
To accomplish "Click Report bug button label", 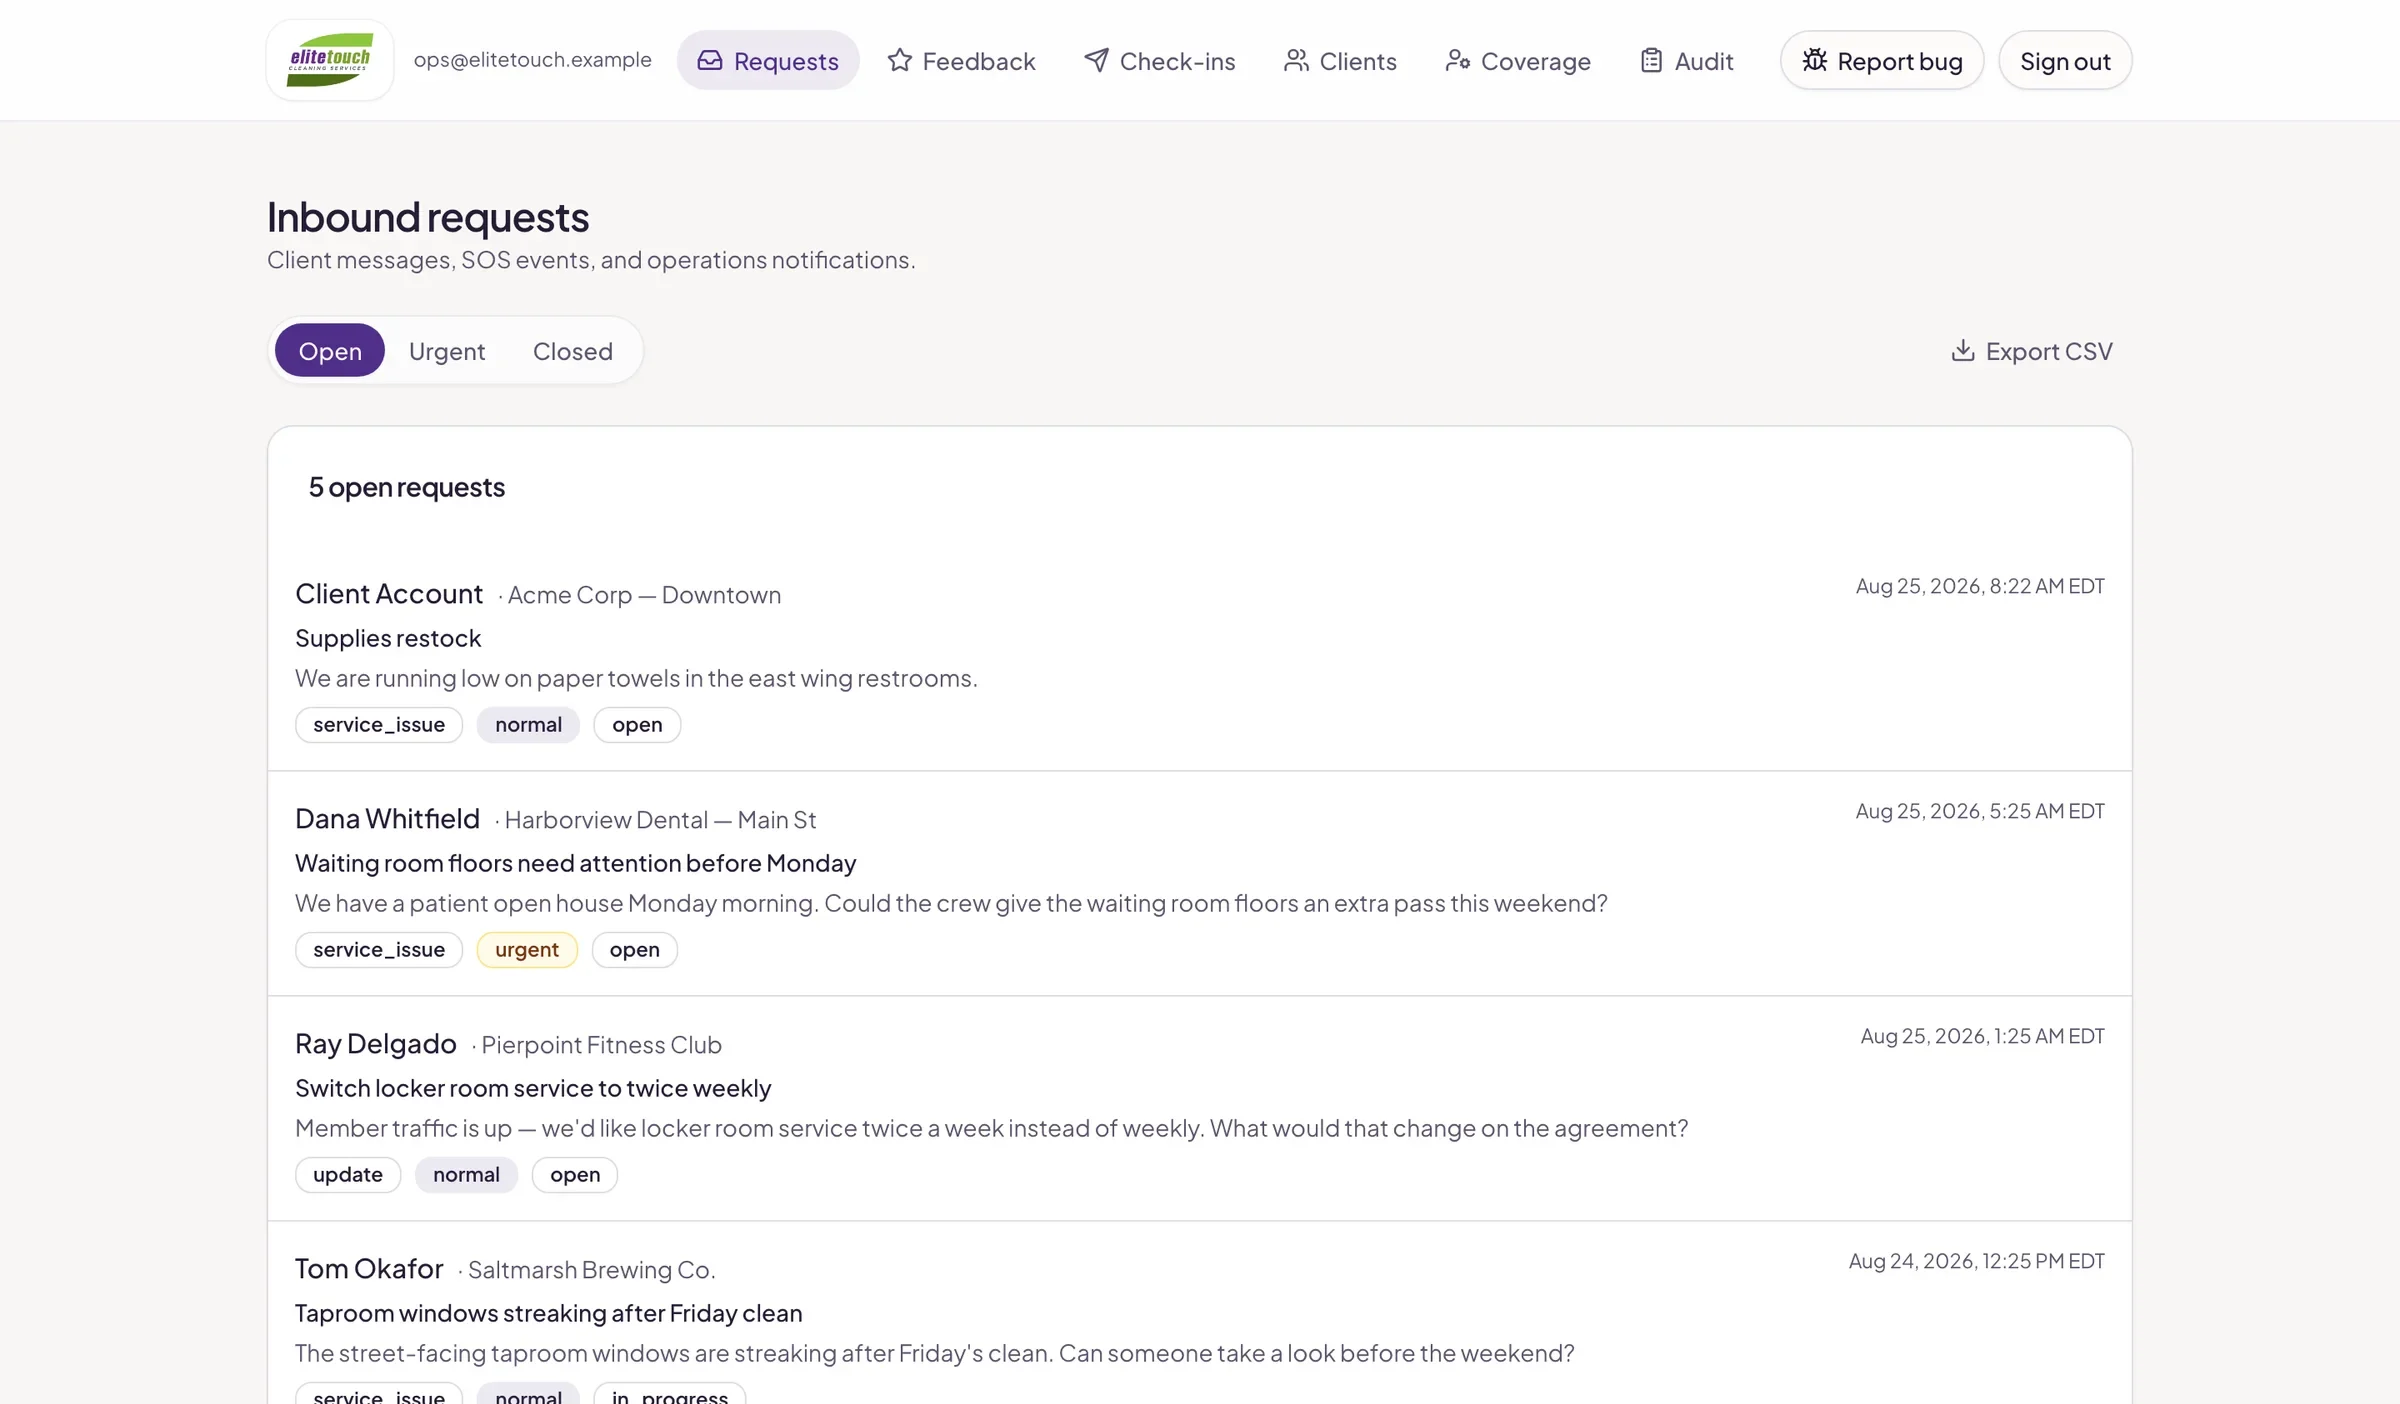I will (1900, 61).
